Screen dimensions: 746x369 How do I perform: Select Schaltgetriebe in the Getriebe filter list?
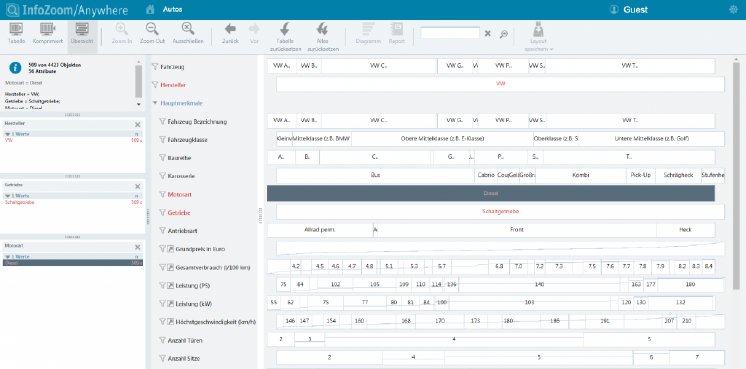click(73, 202)
